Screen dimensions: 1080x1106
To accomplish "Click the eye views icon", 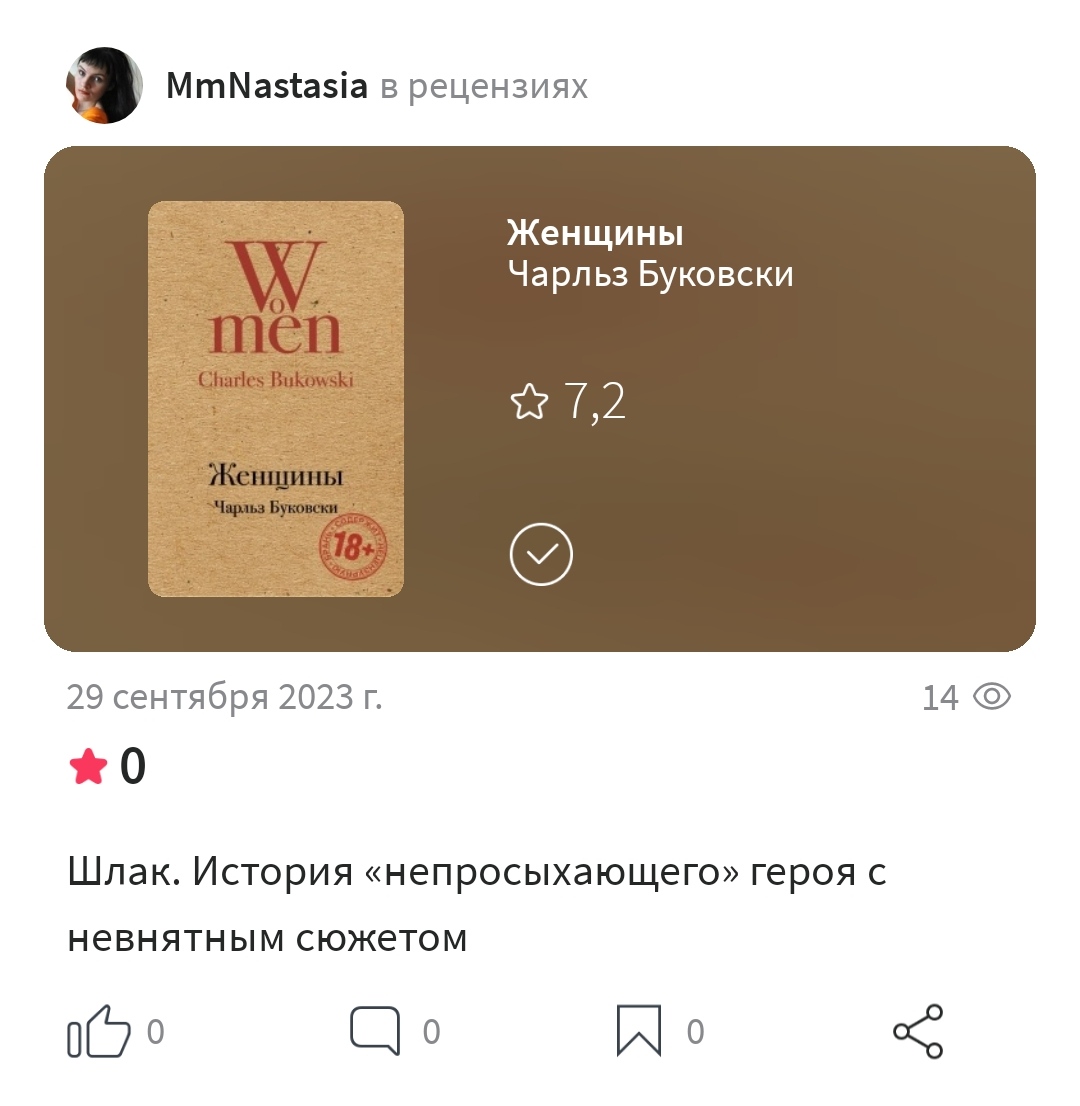I will pos(992,697).
